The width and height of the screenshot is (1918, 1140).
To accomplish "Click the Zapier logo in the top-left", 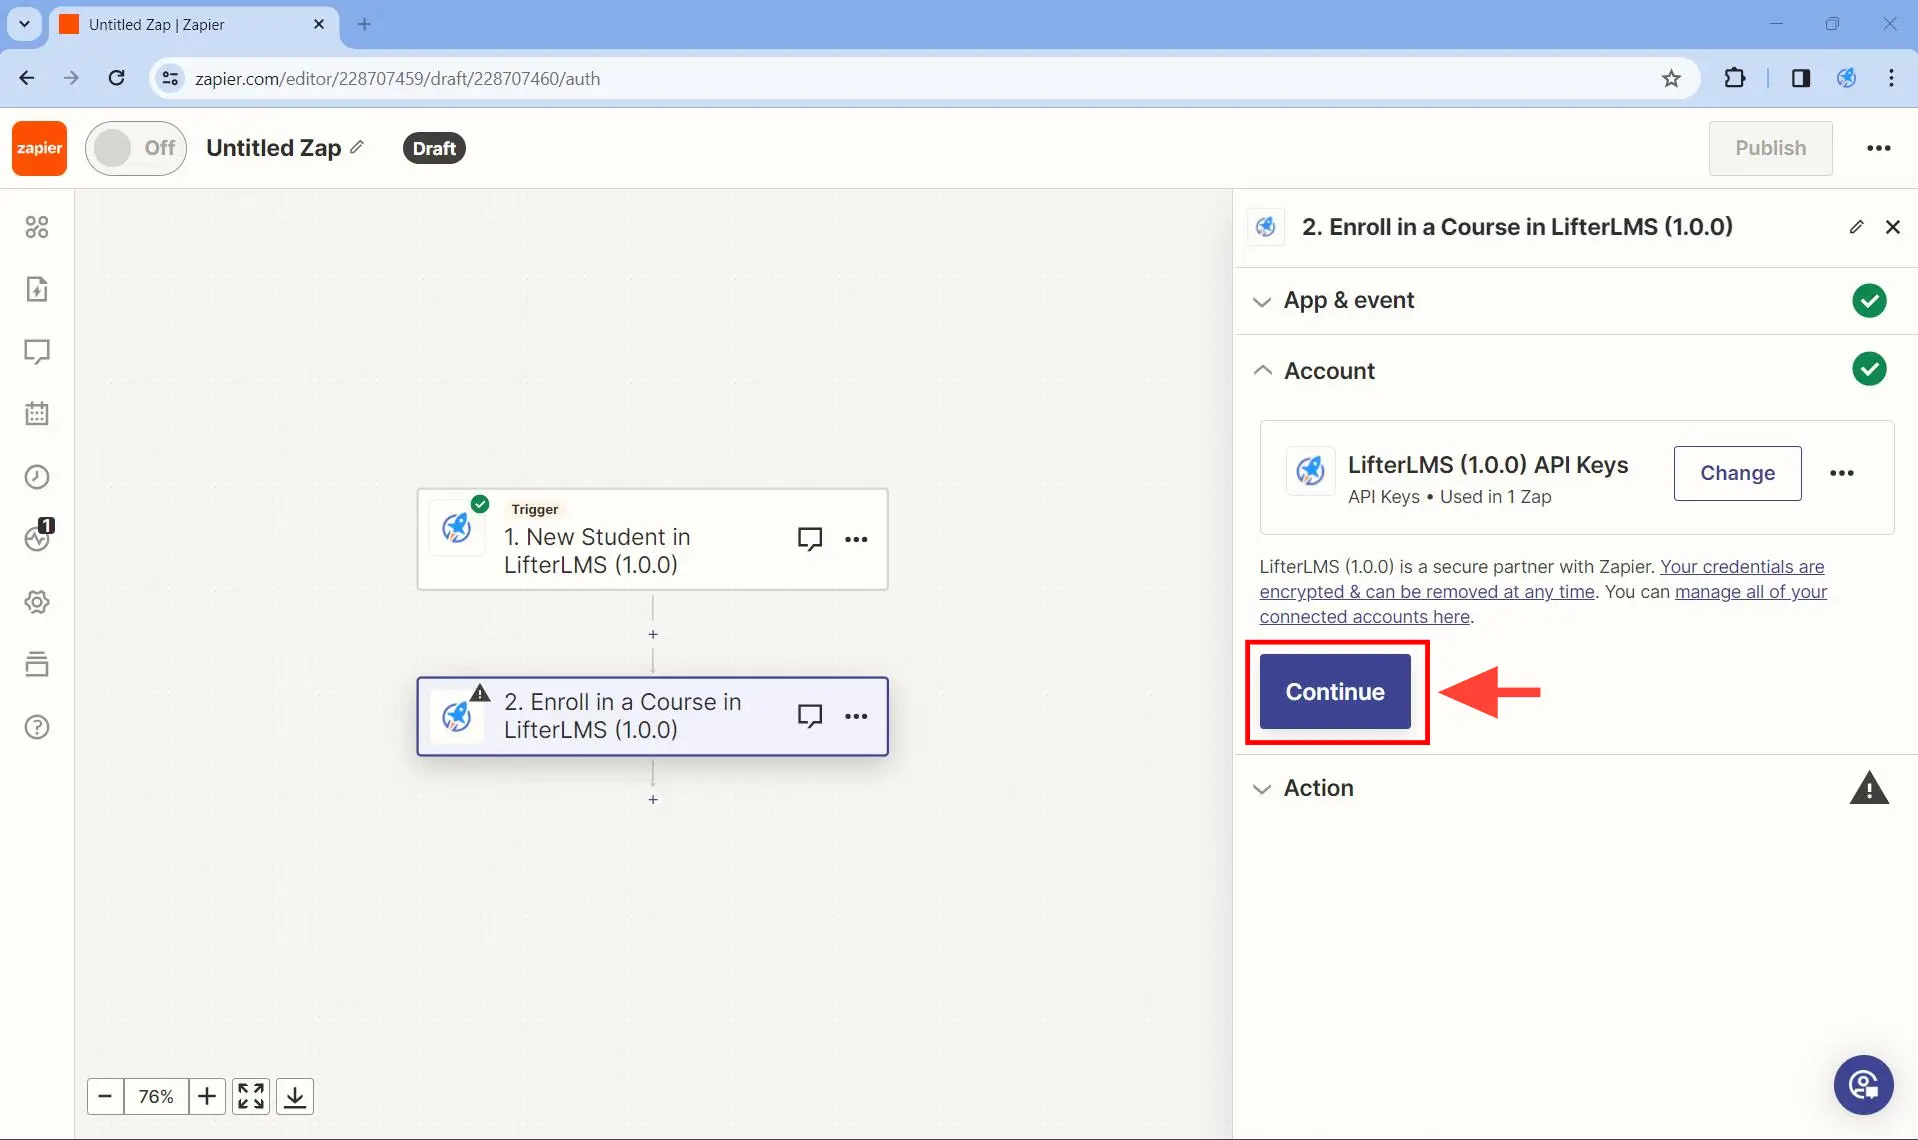I will (38, 147).
